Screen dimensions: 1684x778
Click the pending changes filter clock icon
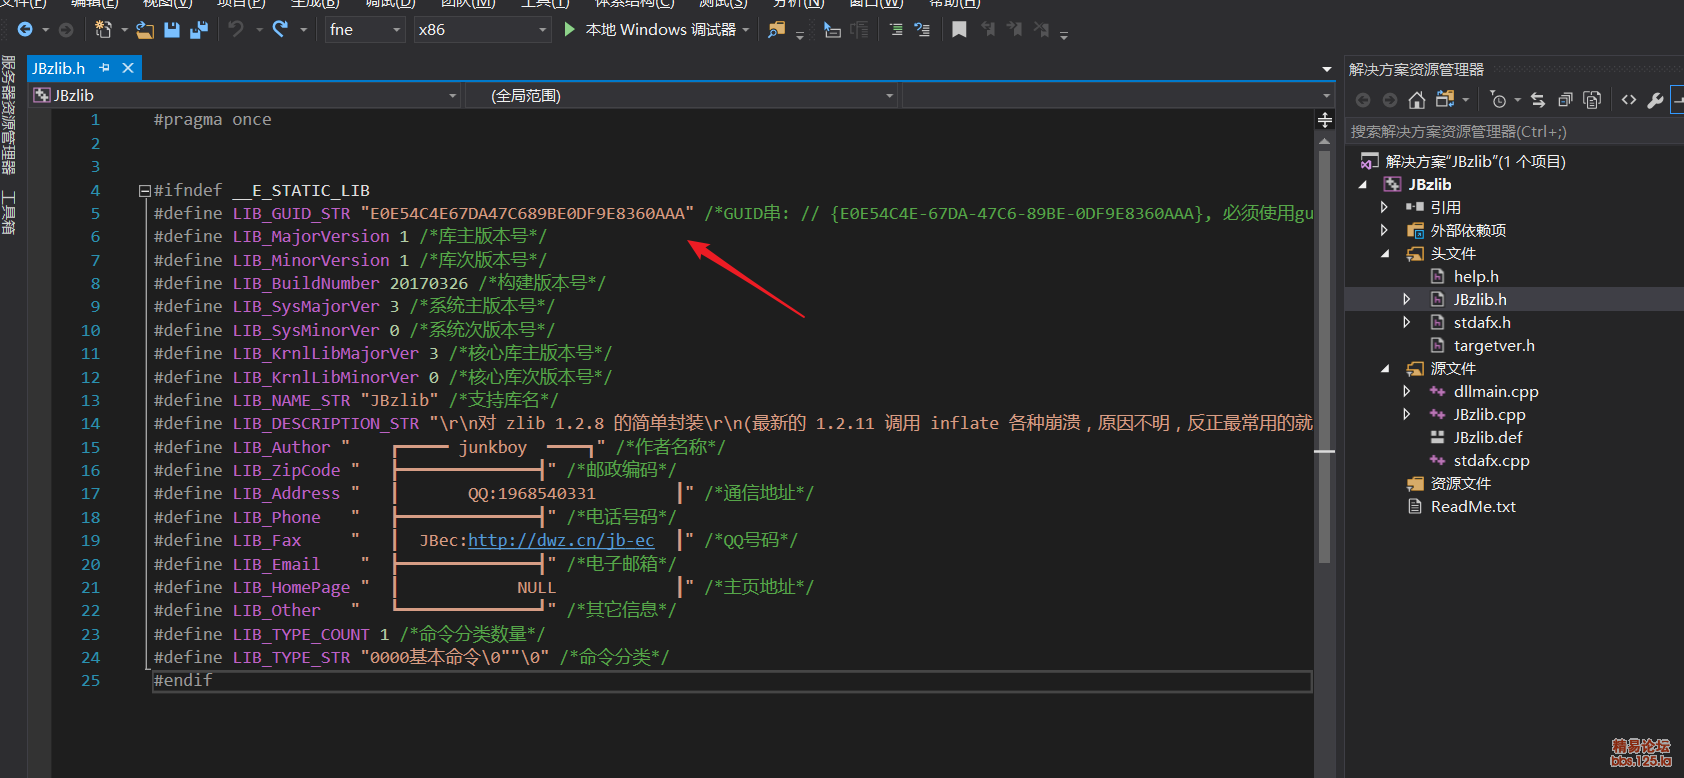1498,100
